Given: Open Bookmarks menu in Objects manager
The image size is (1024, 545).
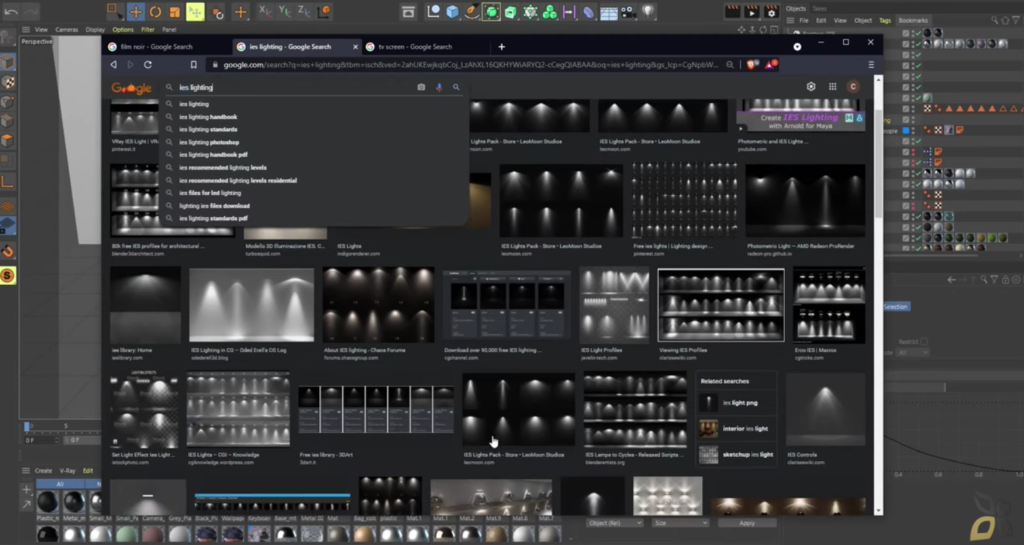Looking at the screenshot, I should click(x=913, y=20).
